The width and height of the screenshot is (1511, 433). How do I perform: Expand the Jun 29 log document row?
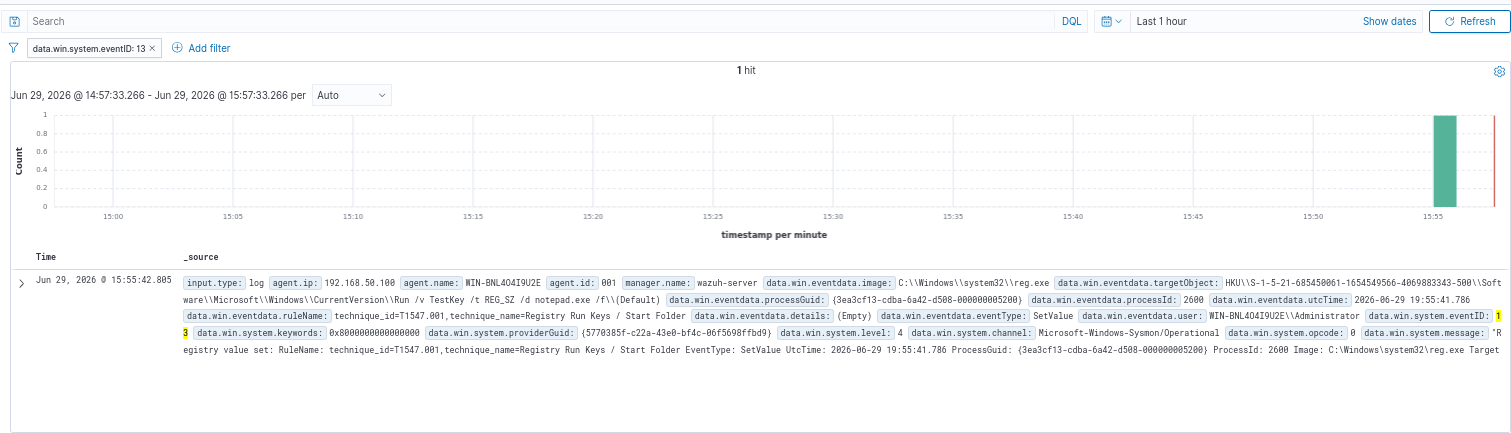point(22,284)
